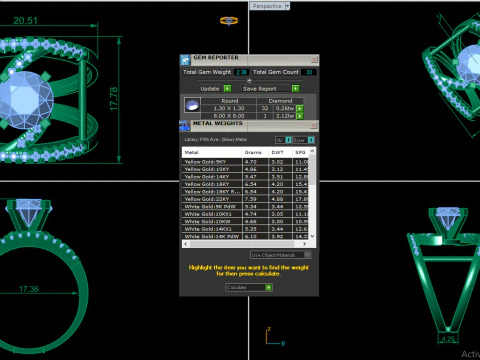480x360 pixels.
Task: Select the White Gold:9K PdW row
Action: (245, 207)
